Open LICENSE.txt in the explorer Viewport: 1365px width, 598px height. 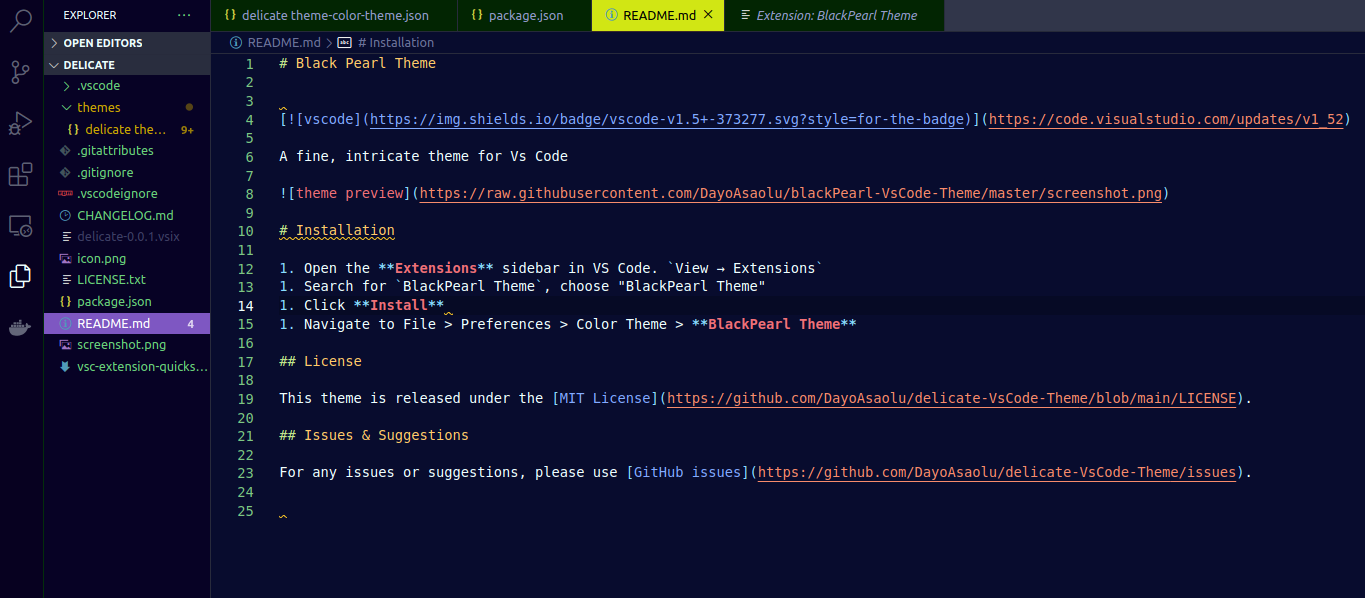[x=127, y=279]
